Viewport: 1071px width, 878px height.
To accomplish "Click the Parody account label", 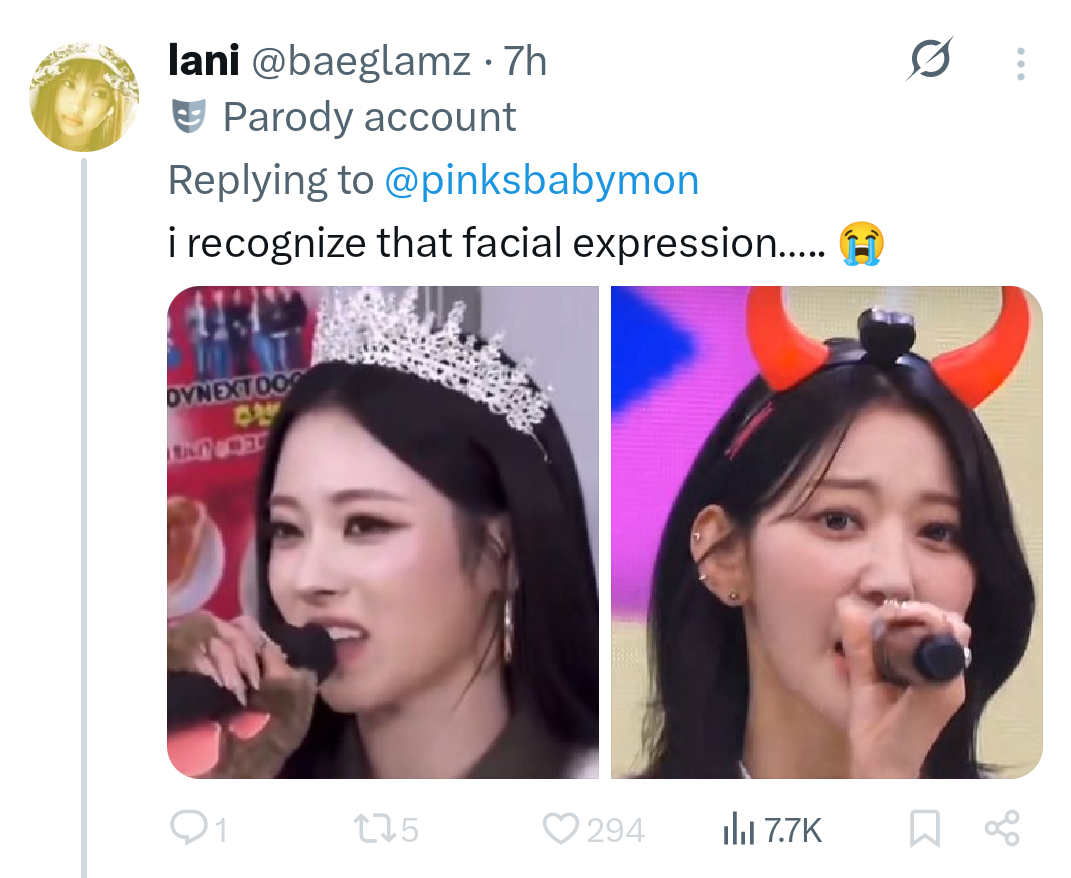I will coord(370,117).
